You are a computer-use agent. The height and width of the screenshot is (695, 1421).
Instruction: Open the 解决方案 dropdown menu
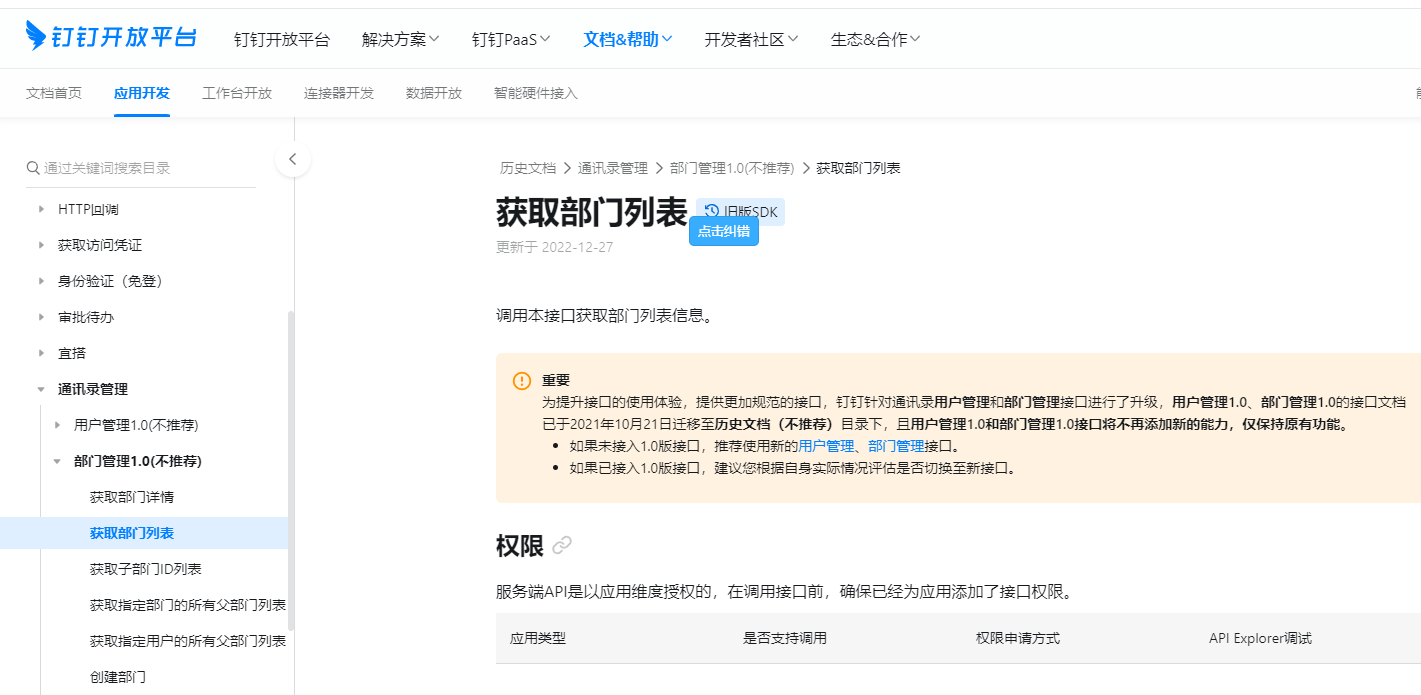[x=401, y=39]
